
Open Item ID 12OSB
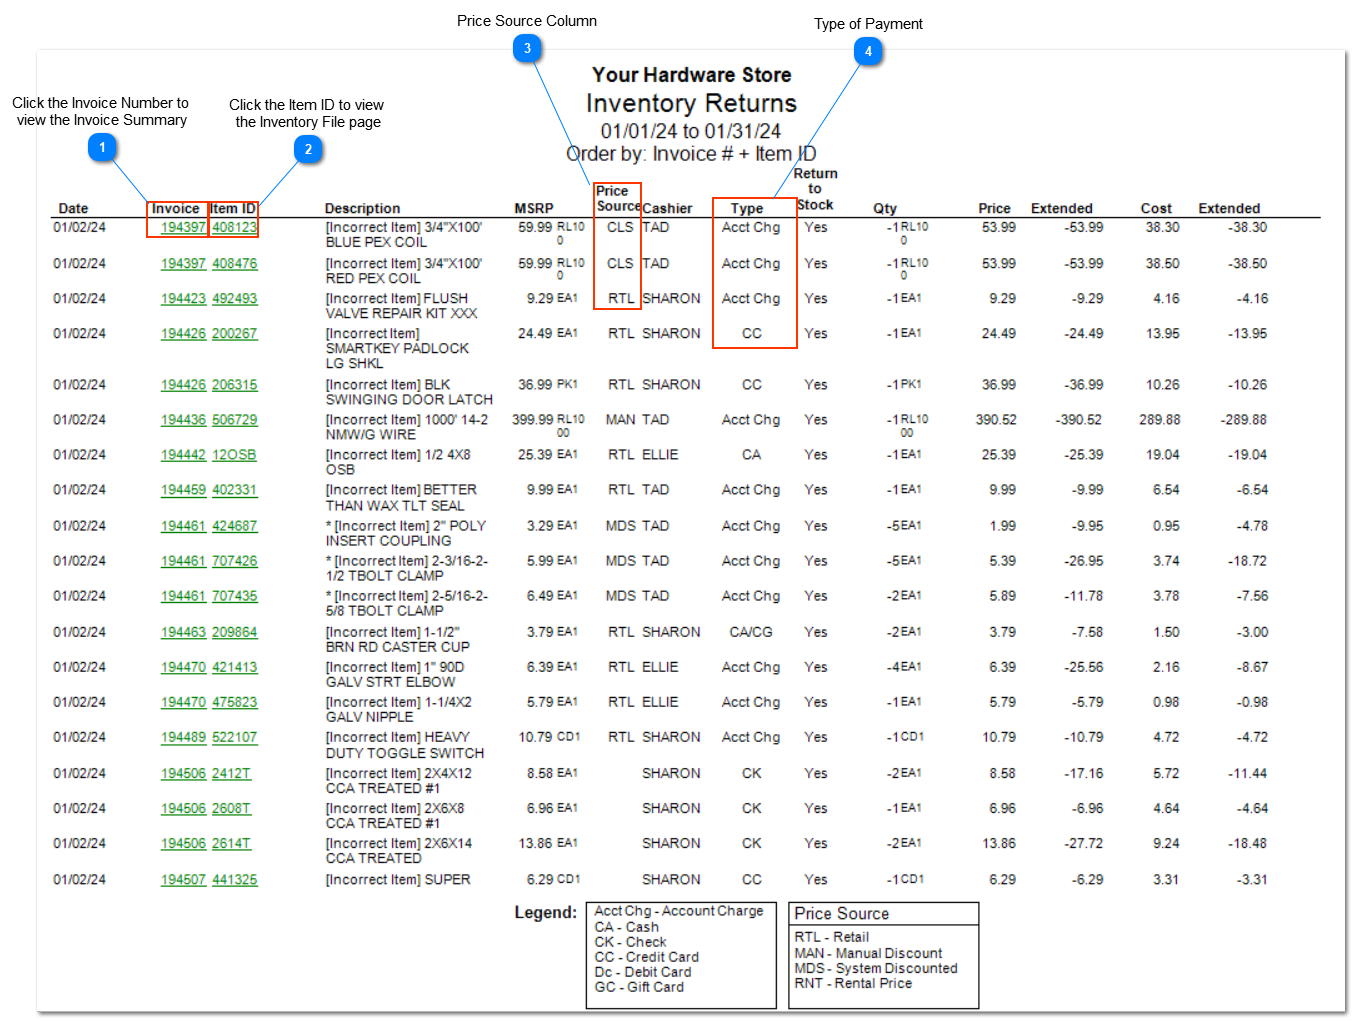[234, 455]
